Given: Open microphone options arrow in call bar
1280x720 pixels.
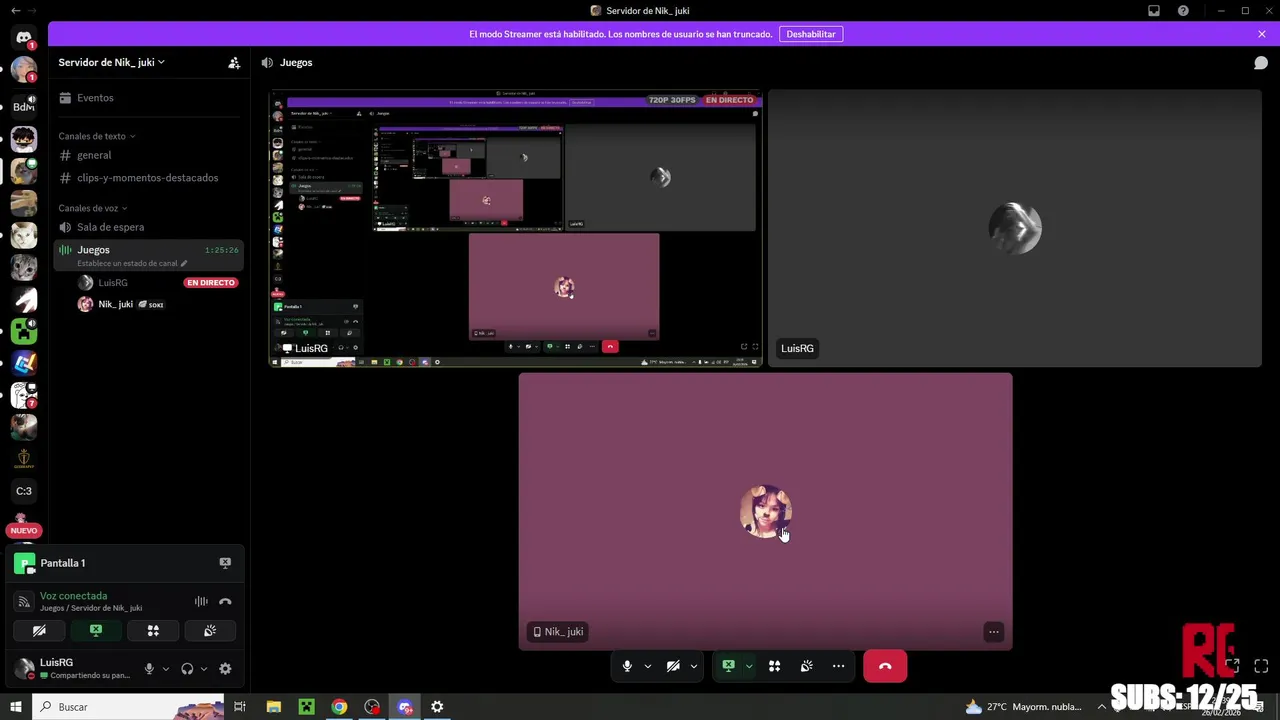Looking at the screenshot, I should click(x=648, y=666).
